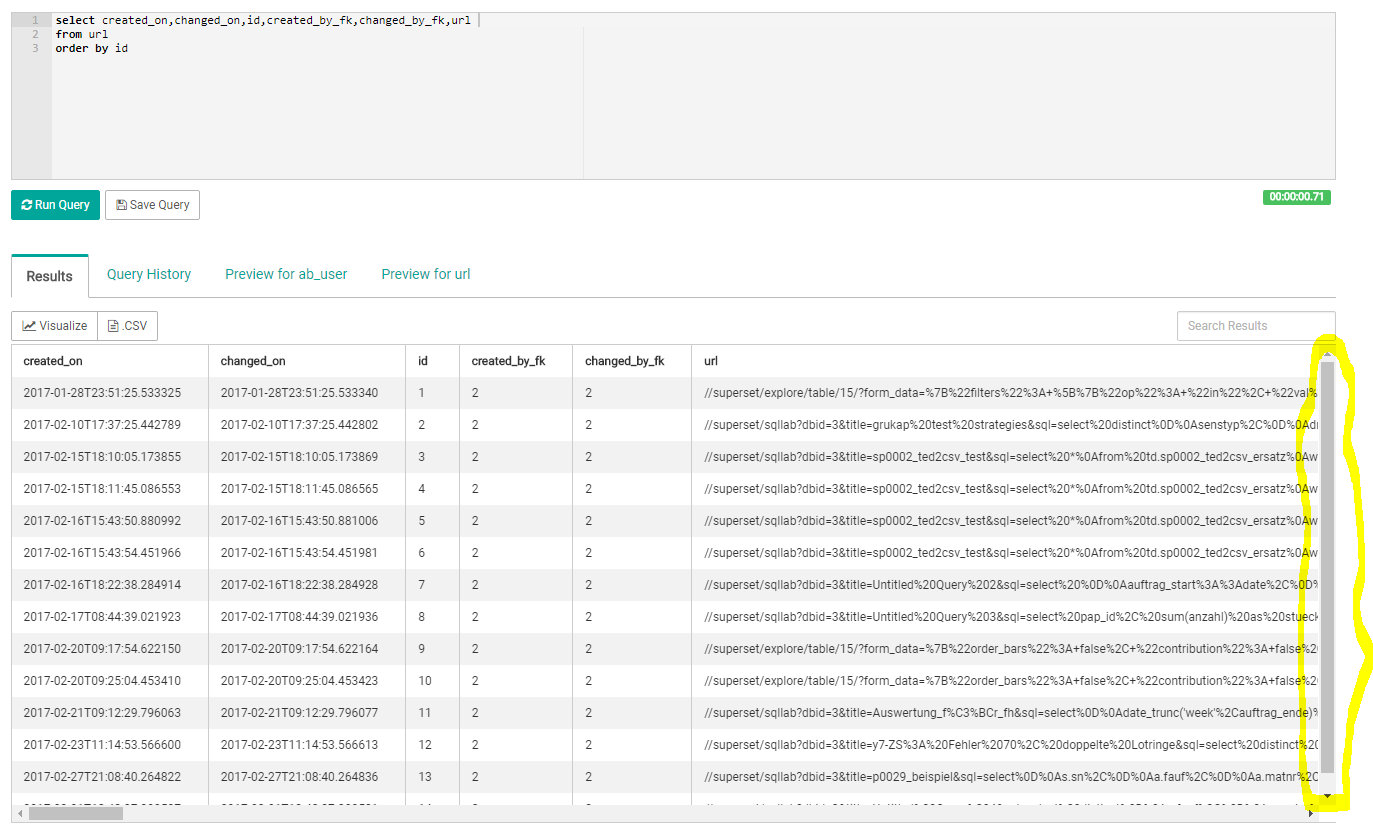
Task: Click the save icon beside Save Query
Action: pyautogui.click(x=120, y=204)
